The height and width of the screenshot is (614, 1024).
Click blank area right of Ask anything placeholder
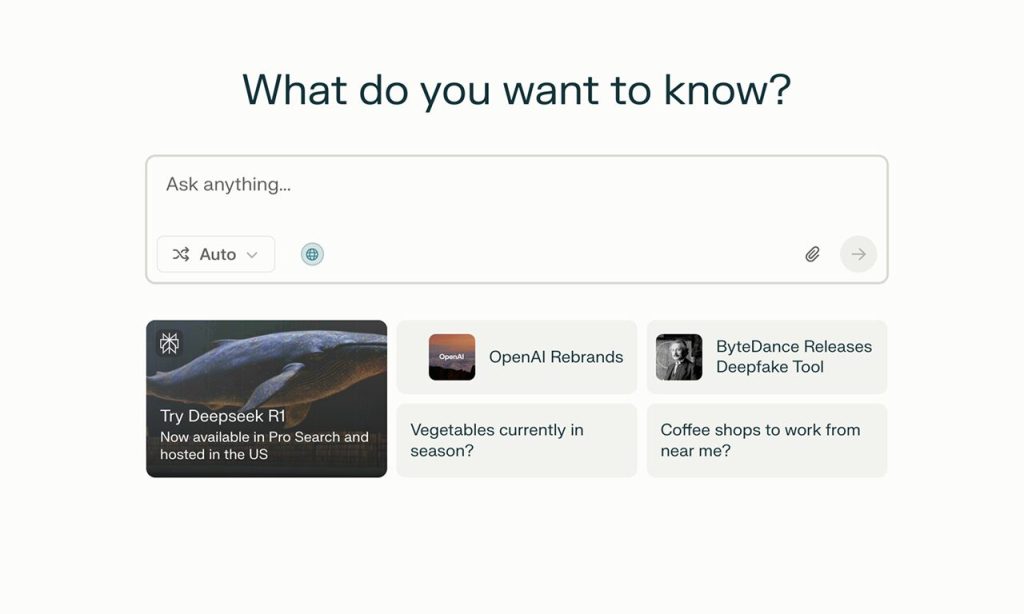click(600, 185)
